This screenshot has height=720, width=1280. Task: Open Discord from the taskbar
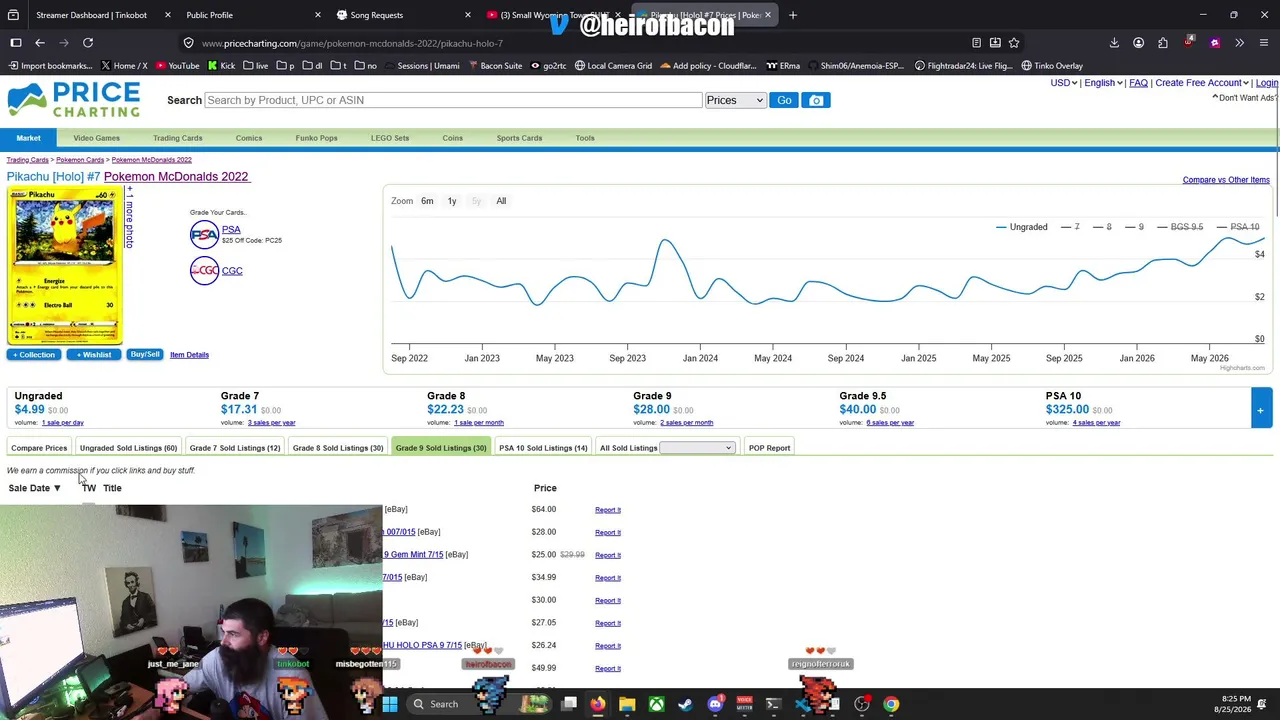[715, 704]
